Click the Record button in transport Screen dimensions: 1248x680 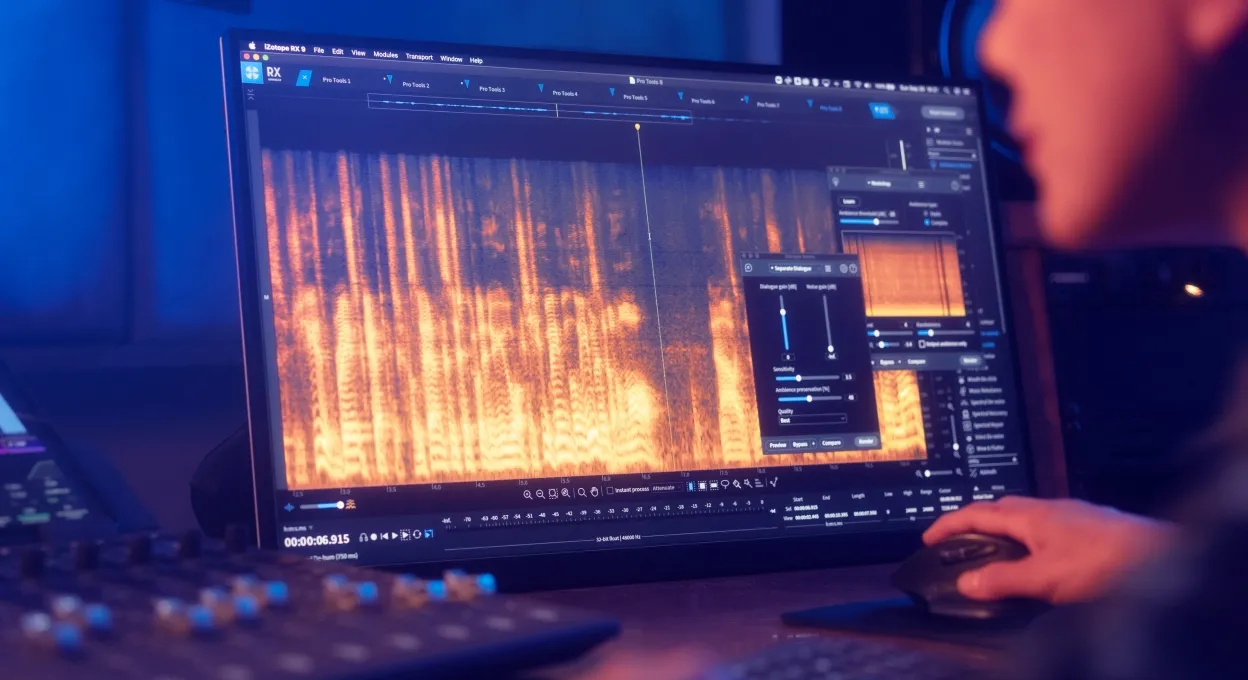[x=374, y=537]
